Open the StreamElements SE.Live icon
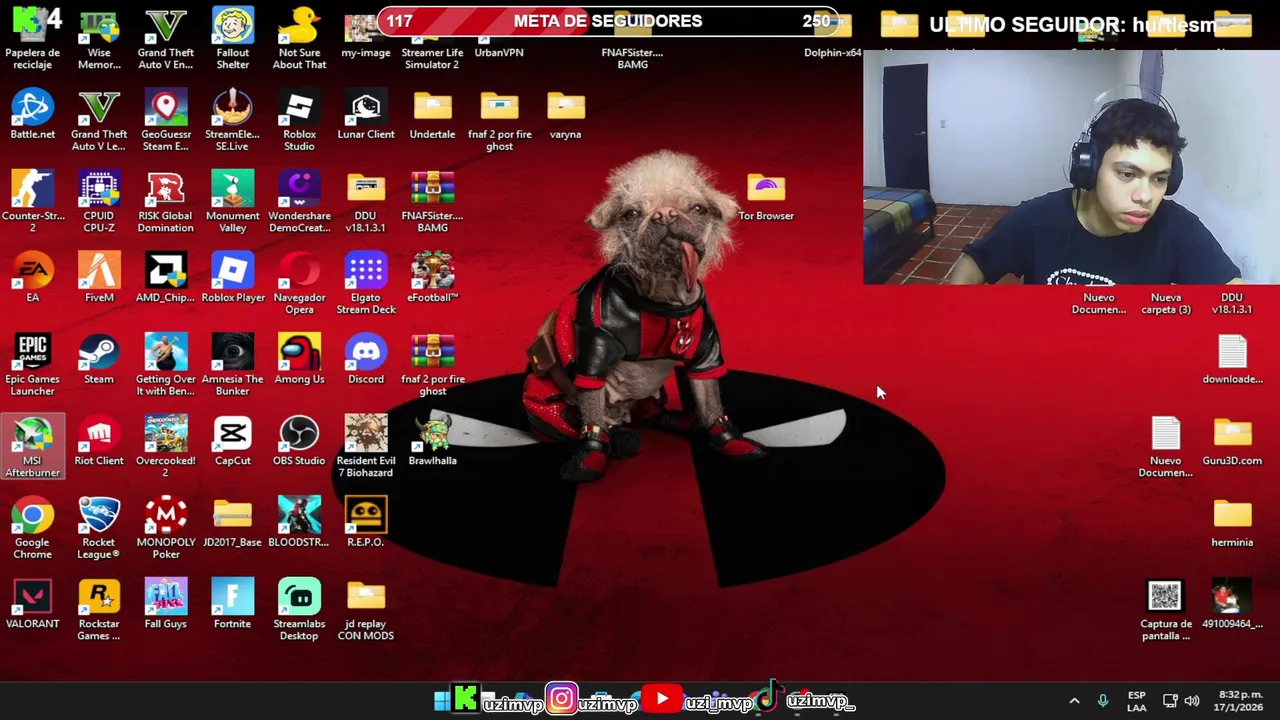 point(232,120)
